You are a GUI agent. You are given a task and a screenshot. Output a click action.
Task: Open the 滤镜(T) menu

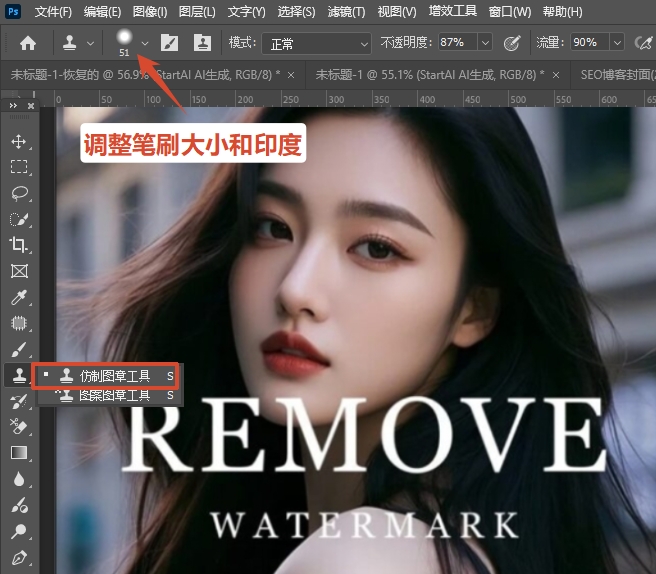(x=346, y=11)
